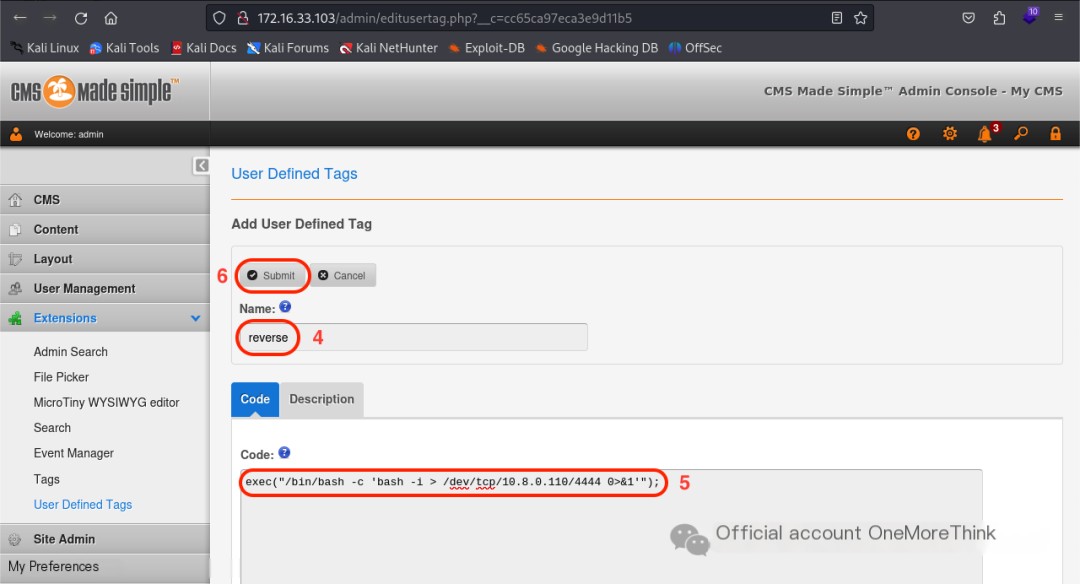Collapse Extensions using its chevron
The height and width of the screenshot is (584, 1080).
coord(196,318)
